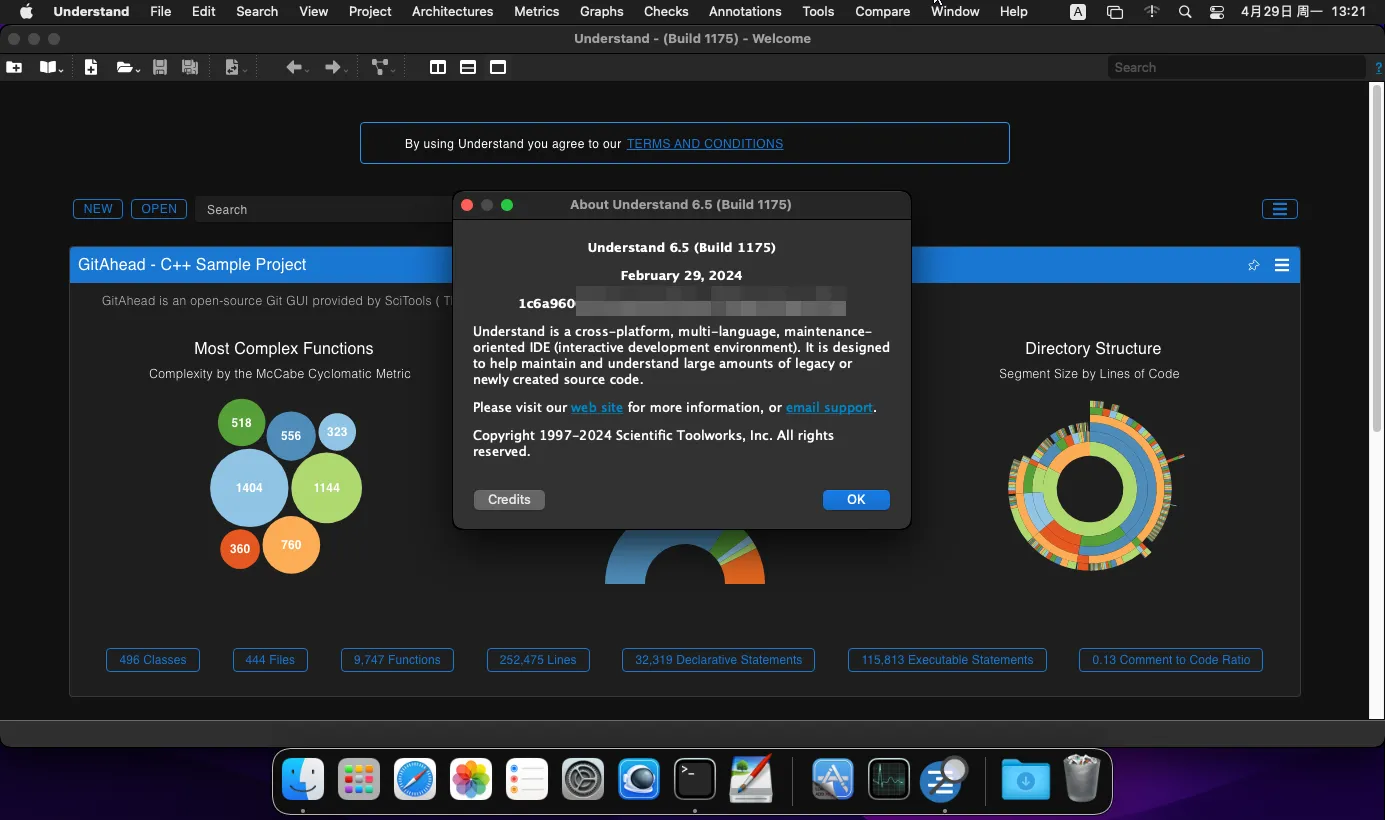
Task: Open the File menu
Action: pos(160,11)
